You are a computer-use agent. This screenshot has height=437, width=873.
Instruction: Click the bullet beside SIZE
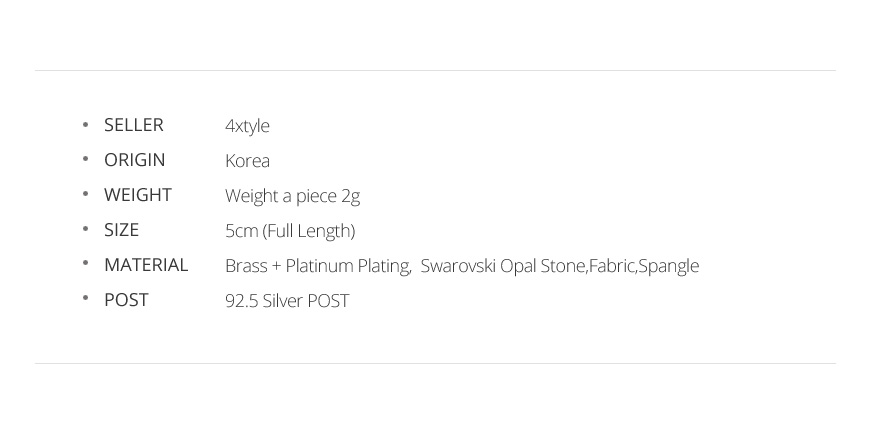[x=86, y=230]
